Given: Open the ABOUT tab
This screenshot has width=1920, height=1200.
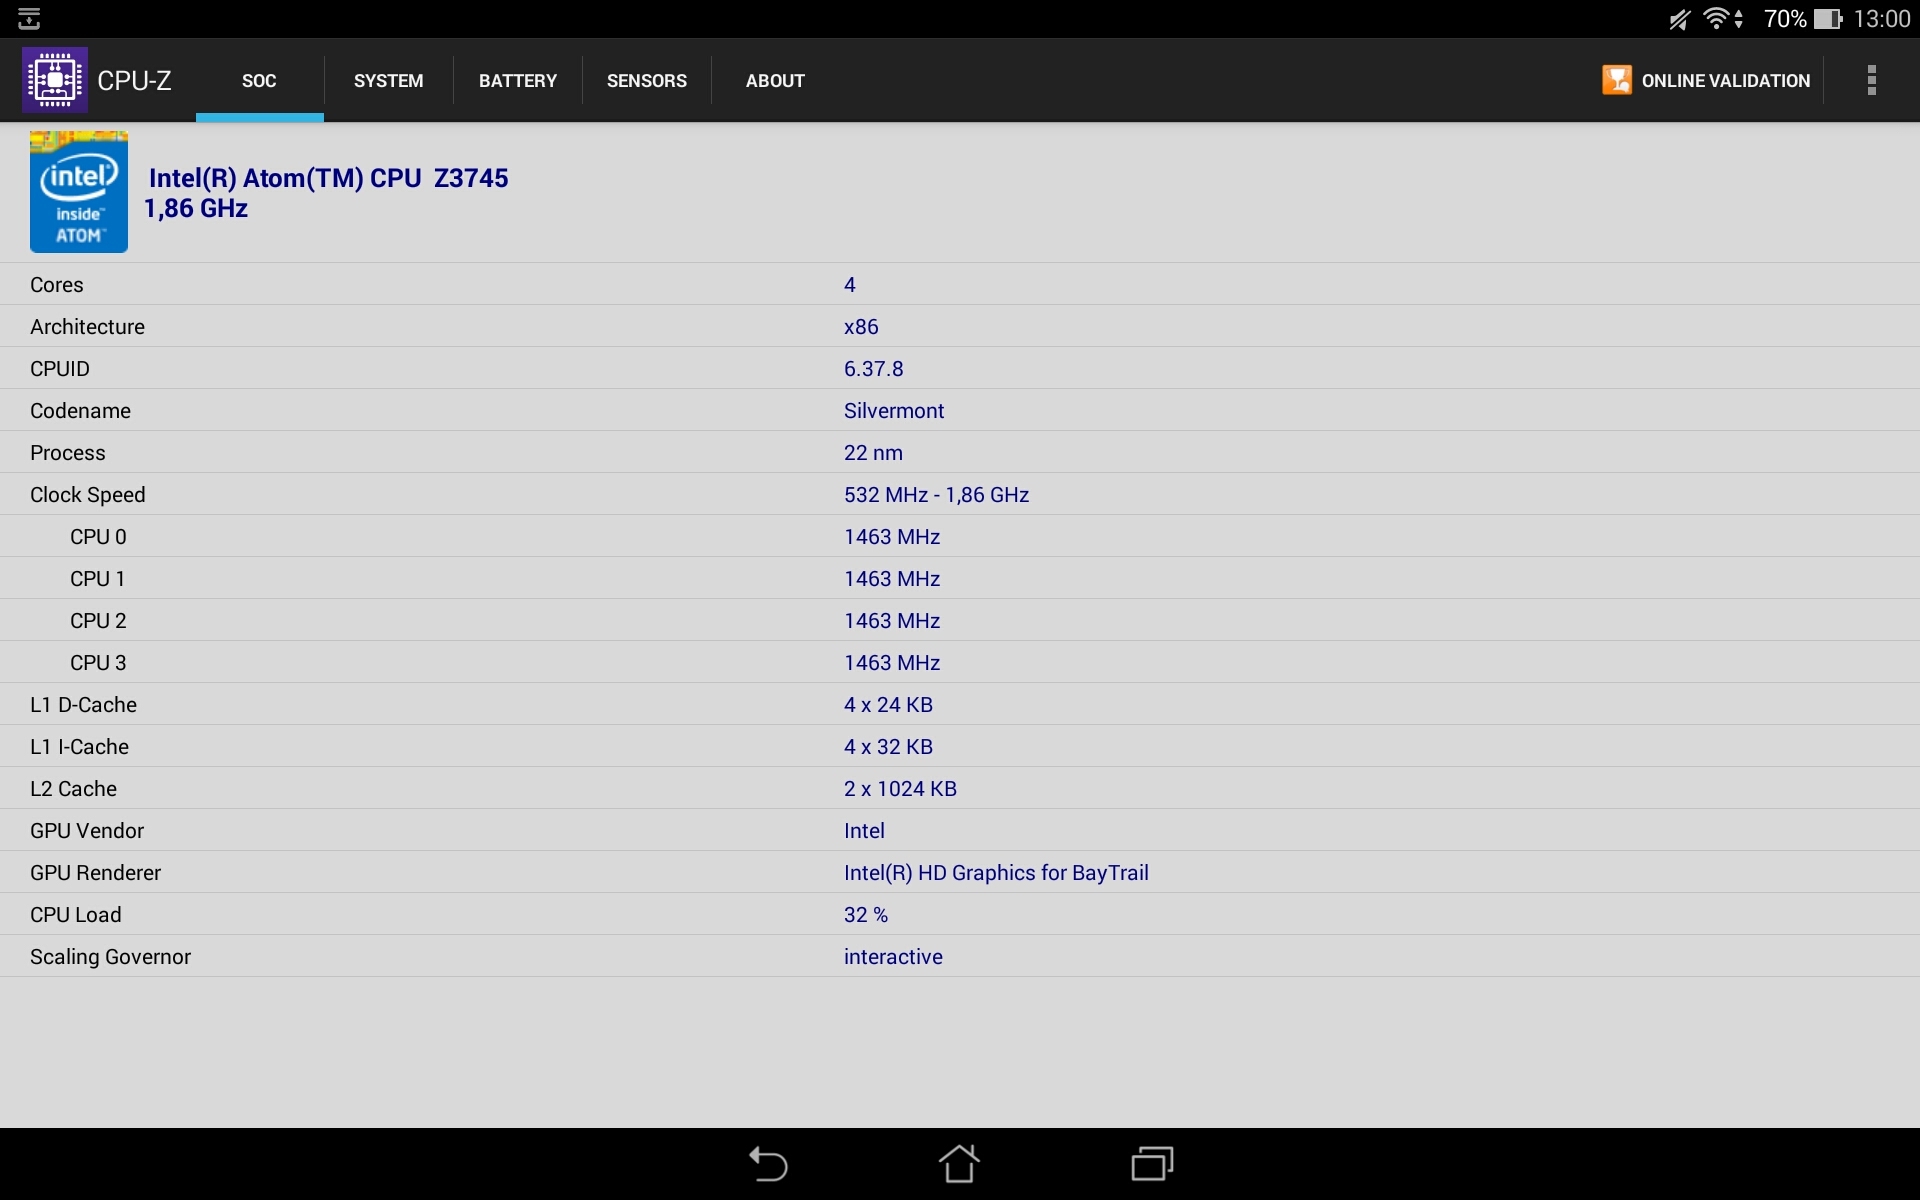Looking at the screenshot, I should [775, 81].
